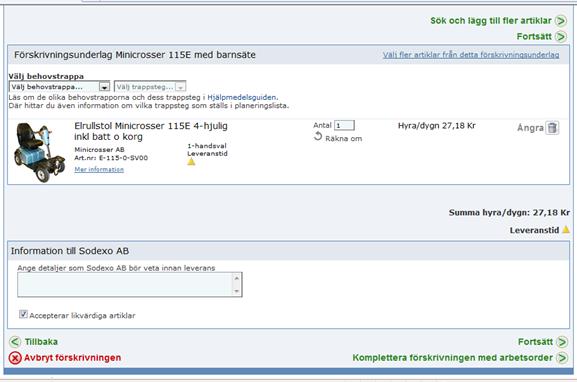Click scroll down arrow in details text area

(237, 291)
